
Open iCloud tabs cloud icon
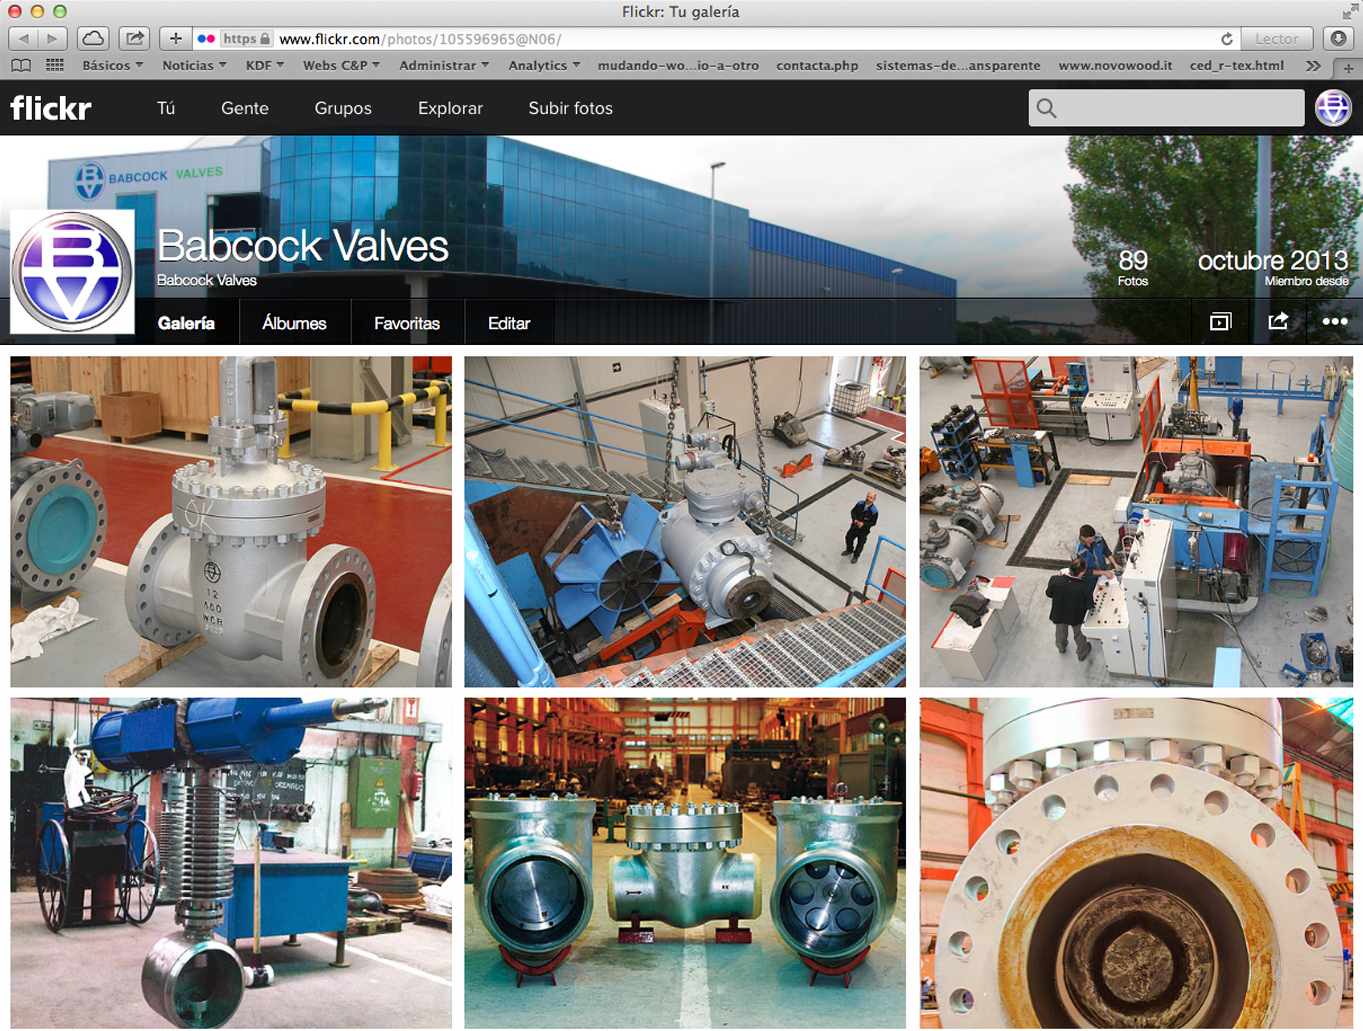[x=93, y=38]
